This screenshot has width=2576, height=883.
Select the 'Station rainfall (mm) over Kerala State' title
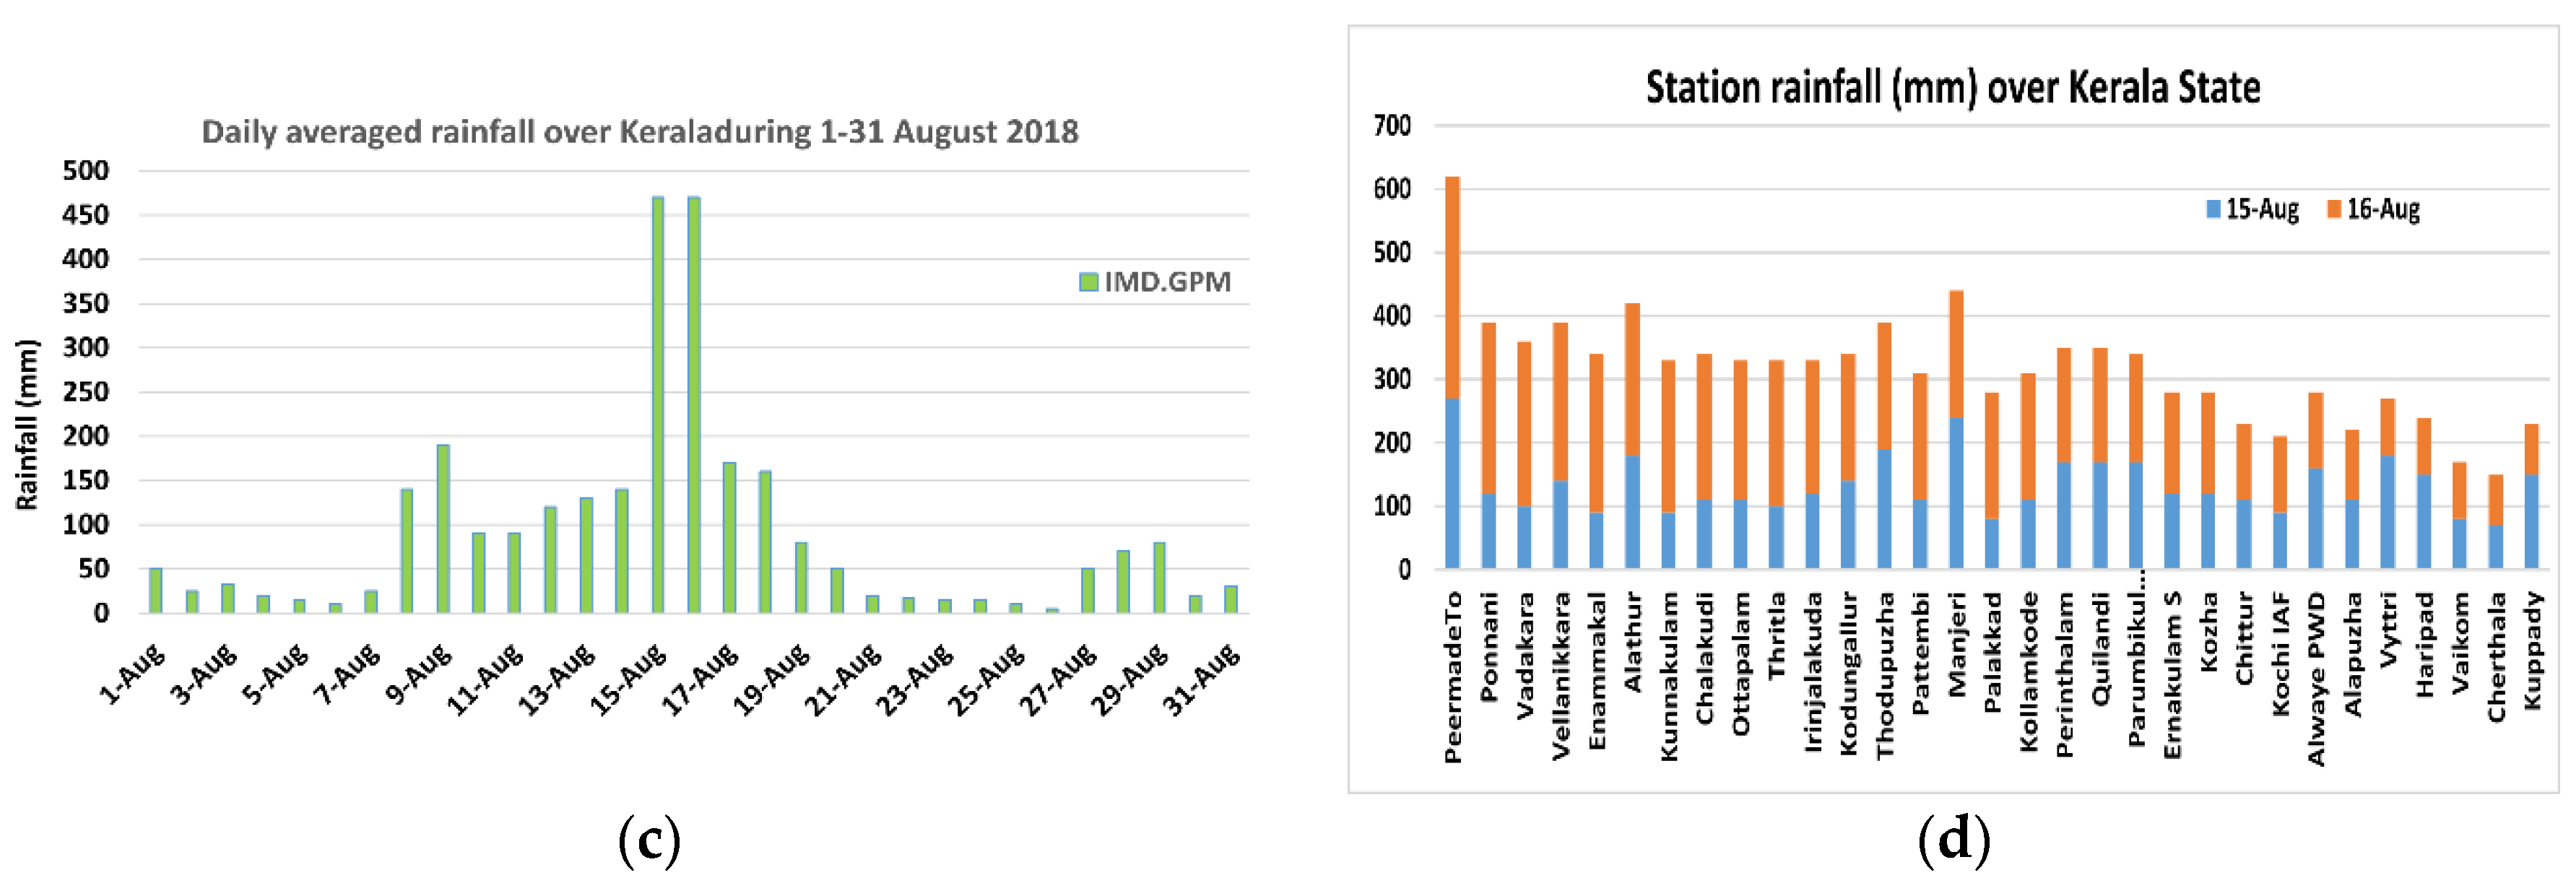point(1952,88)
